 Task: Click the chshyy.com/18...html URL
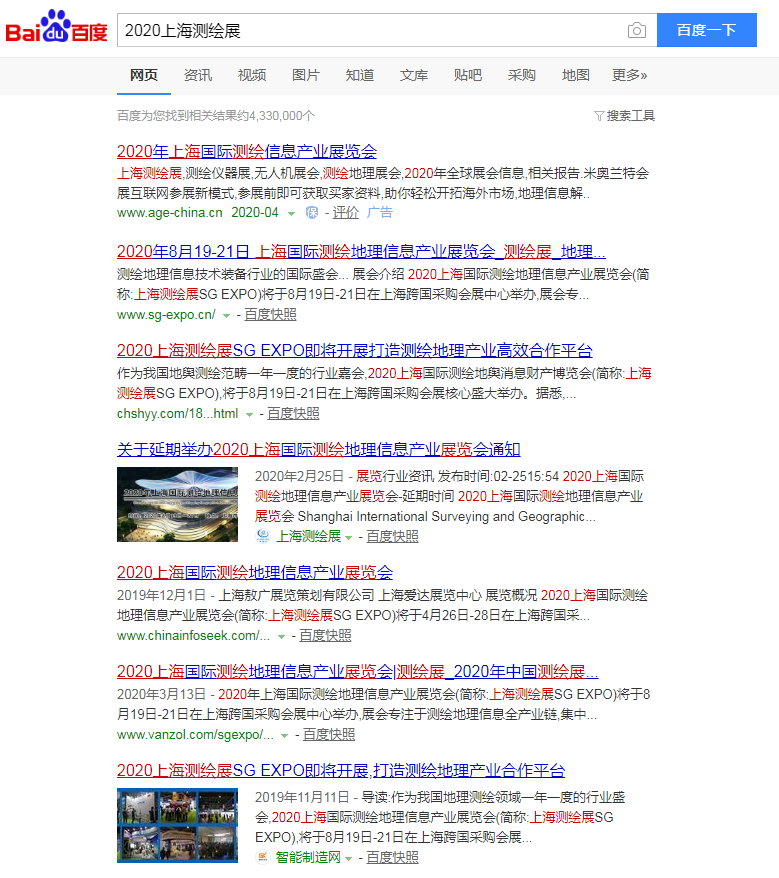178,414
